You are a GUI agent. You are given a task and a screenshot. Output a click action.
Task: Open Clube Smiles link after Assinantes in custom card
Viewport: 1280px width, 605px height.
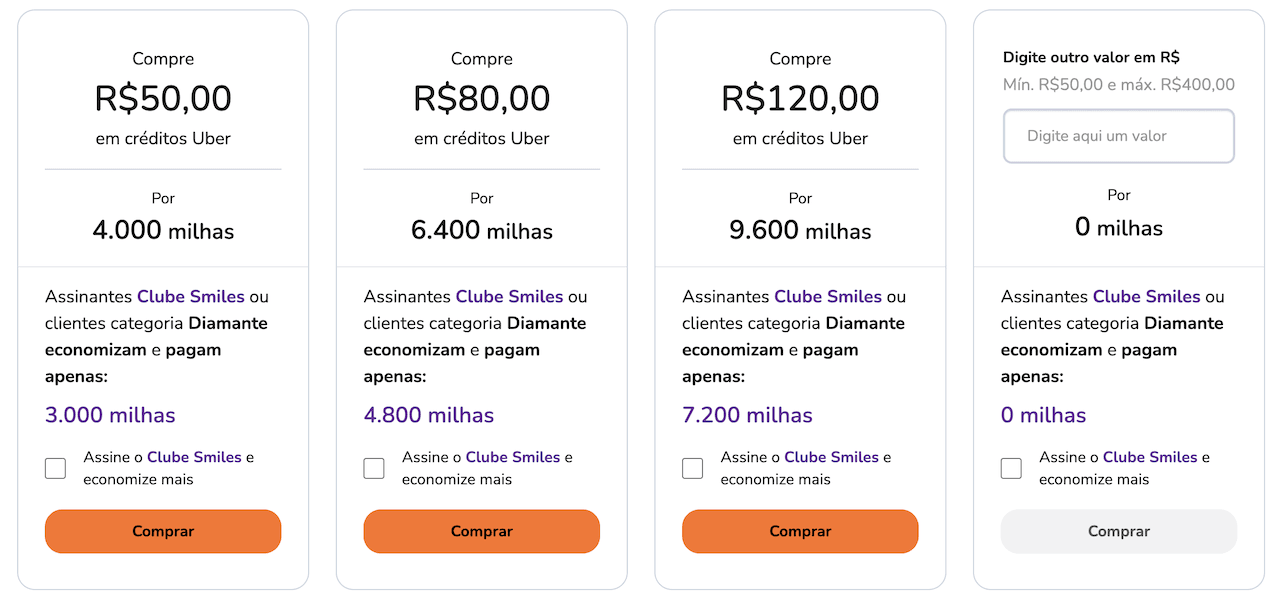click(x=1147, y=297)
